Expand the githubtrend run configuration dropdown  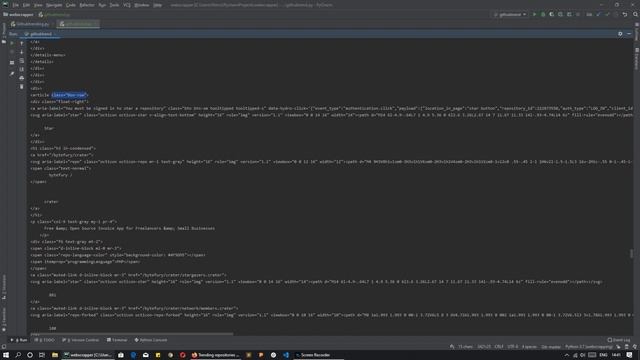[510, 15]
